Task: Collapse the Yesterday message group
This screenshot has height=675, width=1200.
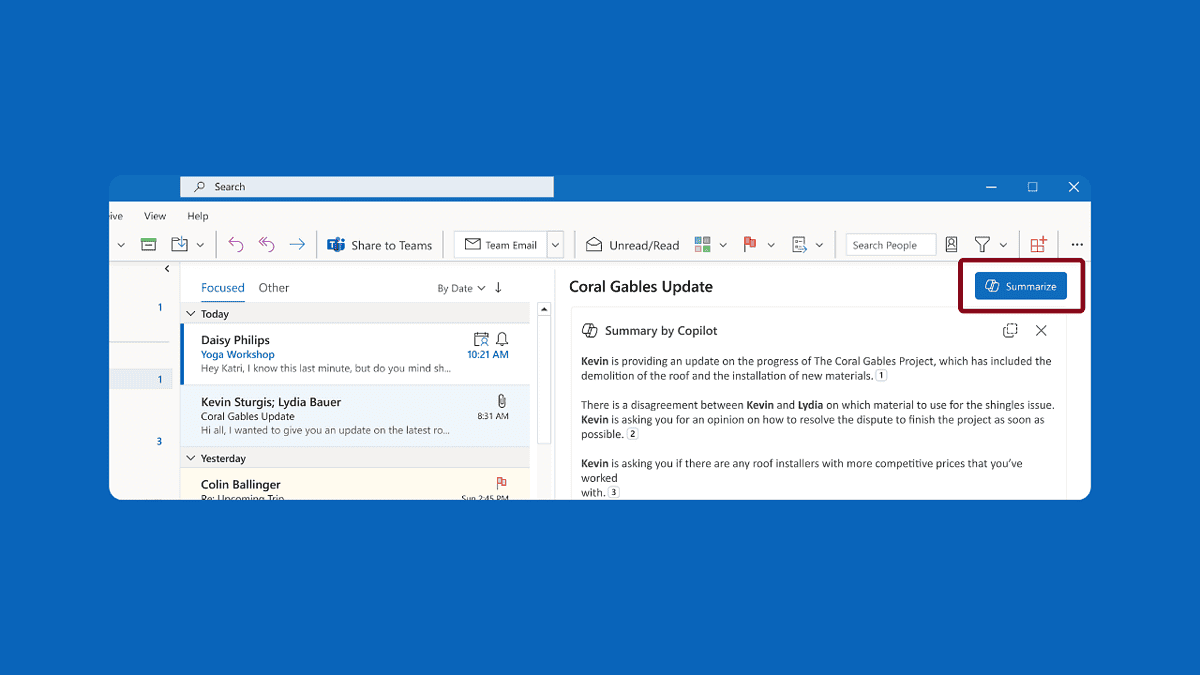Action: click(x=192, y=459)
